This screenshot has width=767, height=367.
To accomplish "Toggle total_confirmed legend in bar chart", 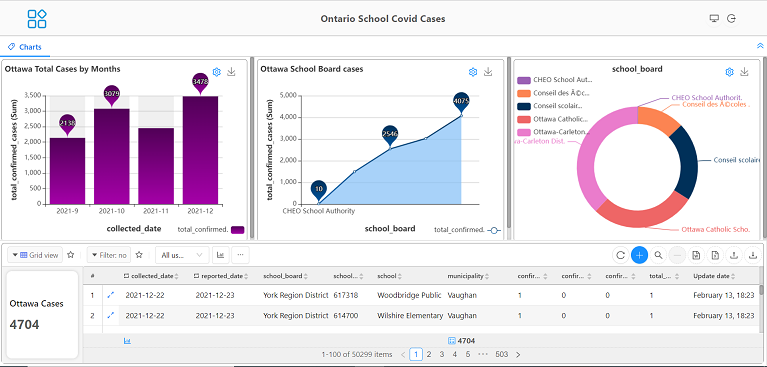I will [x=211, y=229].
